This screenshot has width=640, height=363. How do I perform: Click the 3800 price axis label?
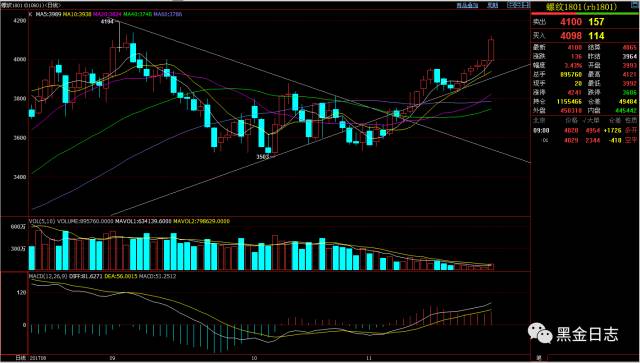[21, 98]
